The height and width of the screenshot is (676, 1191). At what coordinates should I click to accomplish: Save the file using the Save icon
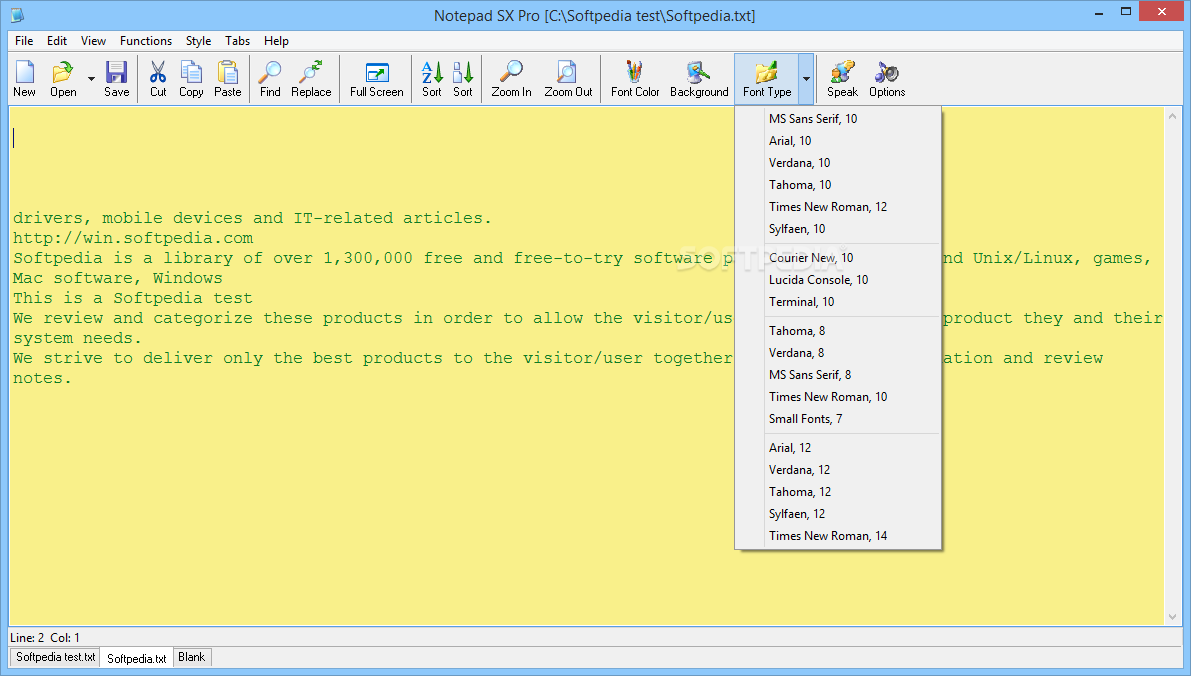(116, 79)
